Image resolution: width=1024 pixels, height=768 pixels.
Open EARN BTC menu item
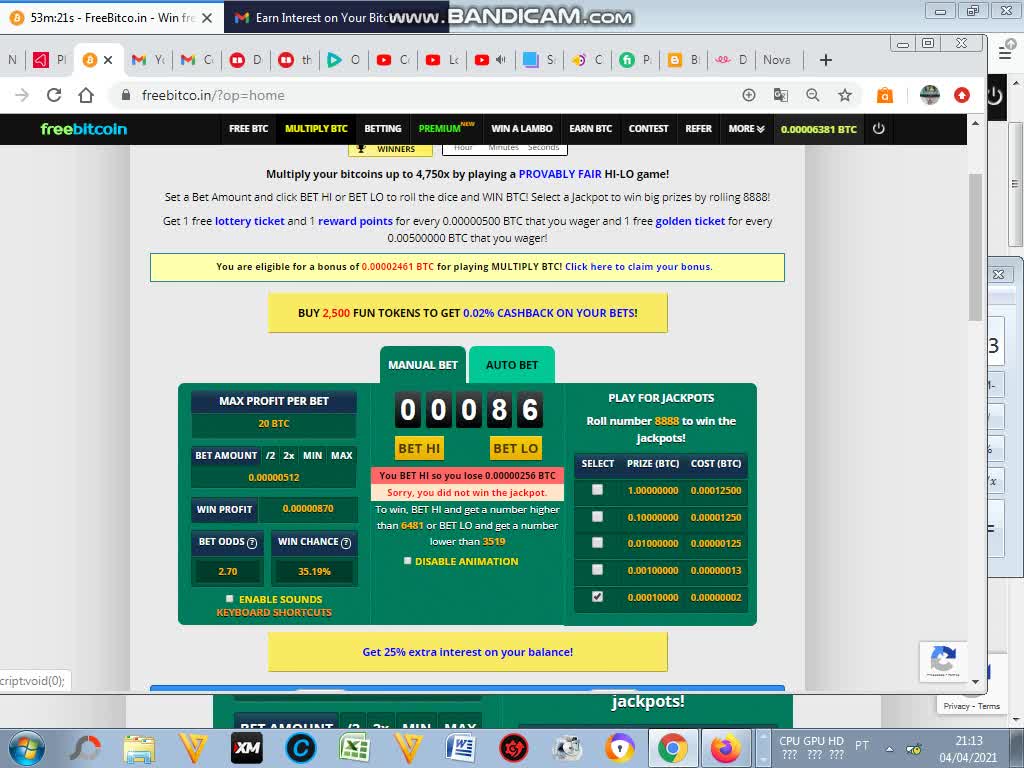590,129
